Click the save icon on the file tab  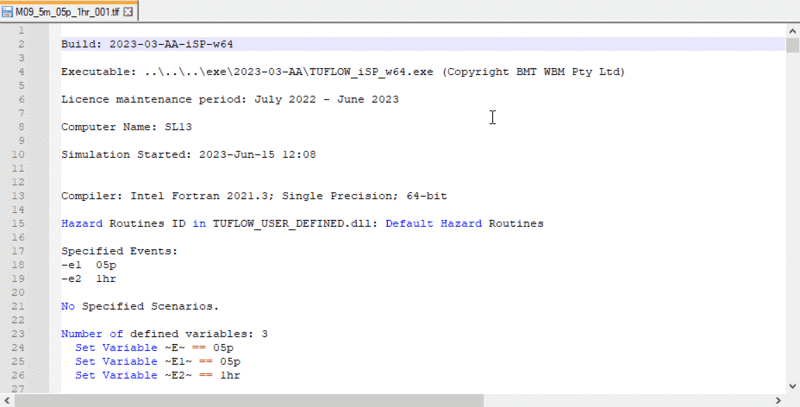[x=8, y=11]
